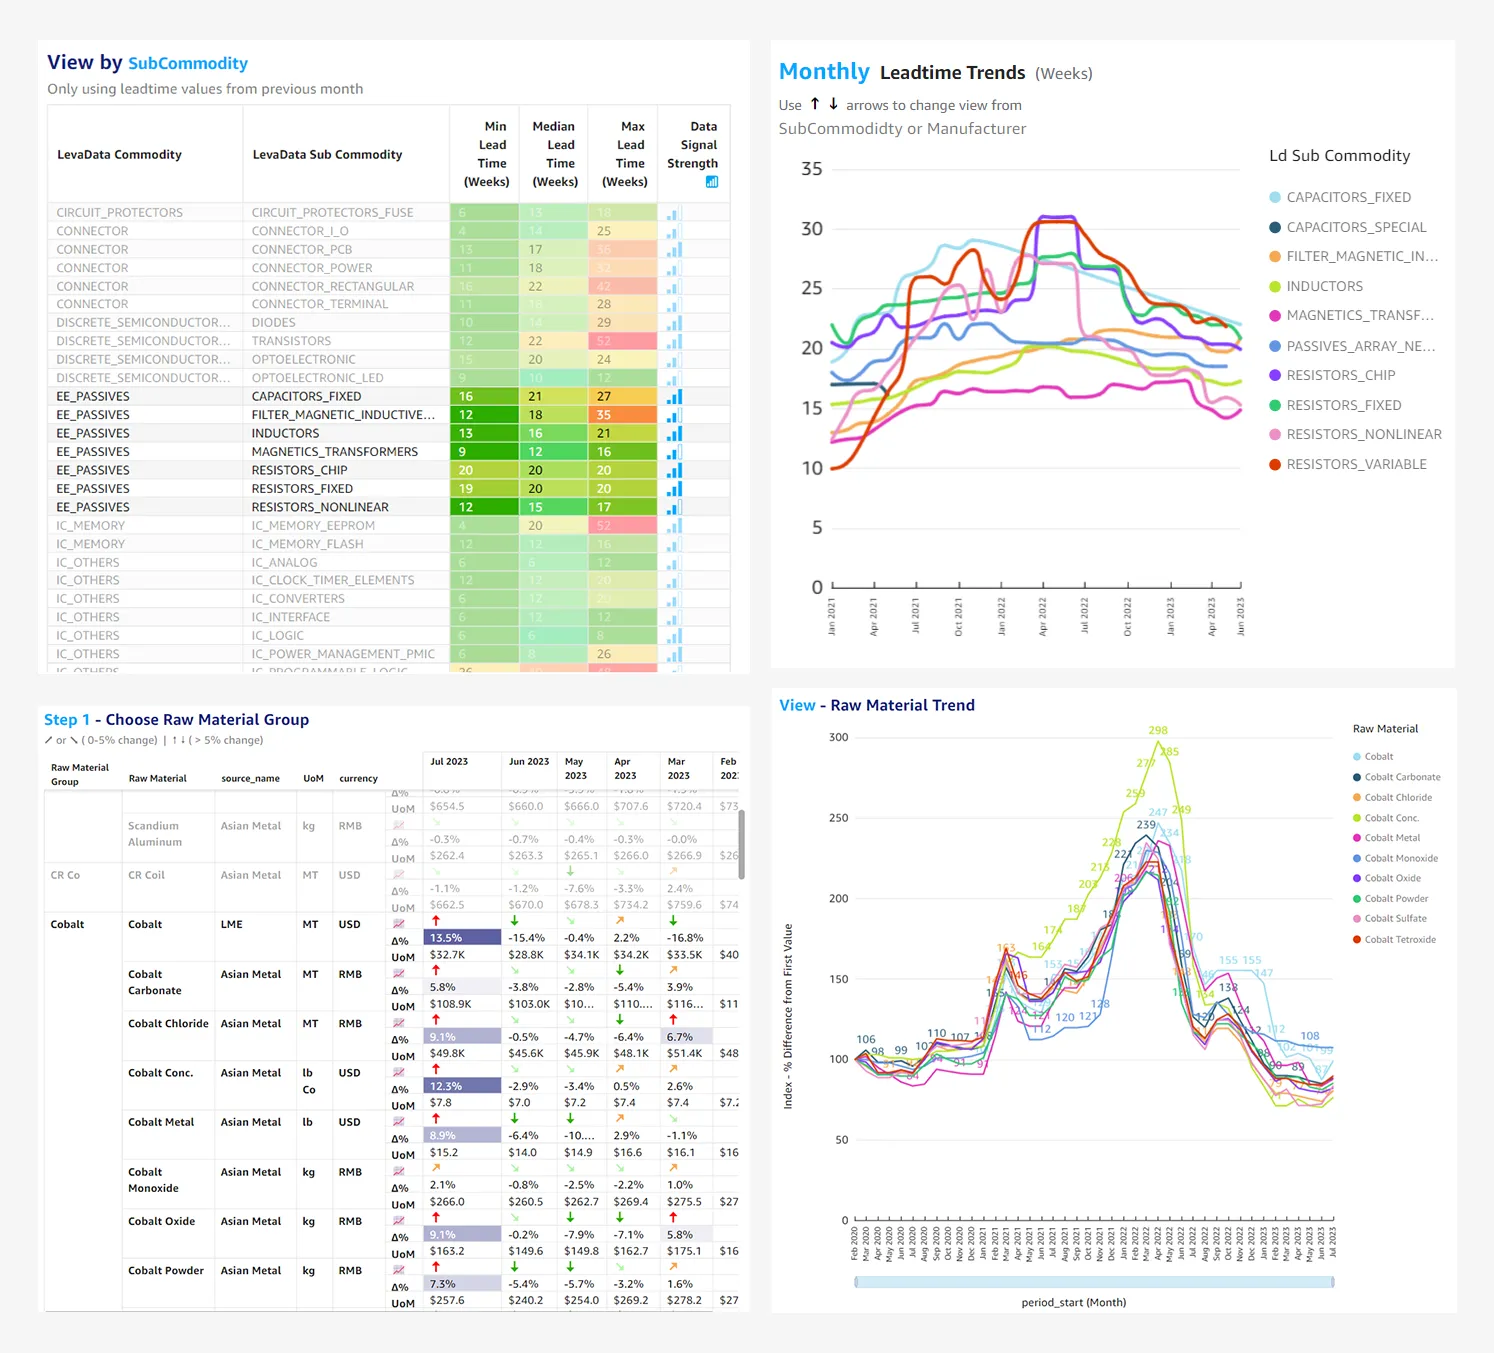Viewport: 1494px width, 1353px height.
Task: Click the trend chart icon in Cobalt LME row
Action: point(398,922)
